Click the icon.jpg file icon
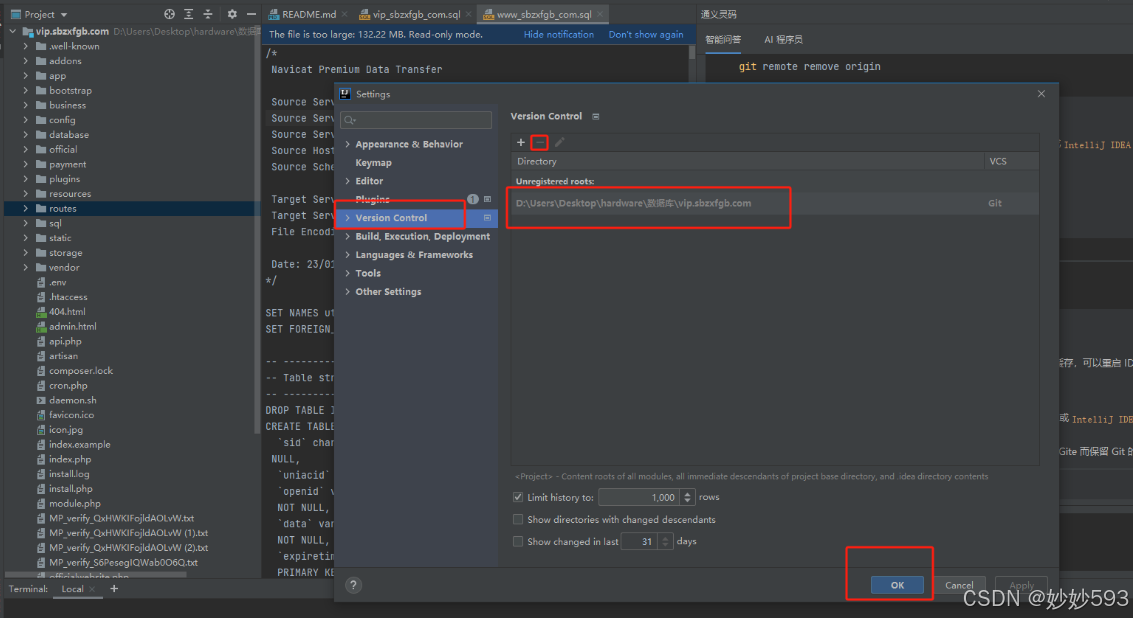The width and height of the screenshot is (1133, 619). pos(41,430)
